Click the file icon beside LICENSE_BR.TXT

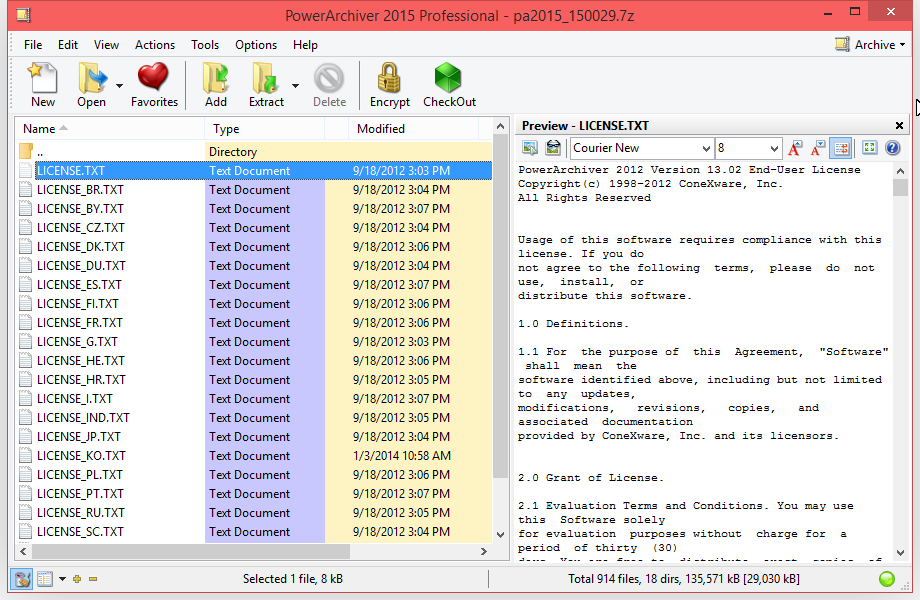coord(25,189)
